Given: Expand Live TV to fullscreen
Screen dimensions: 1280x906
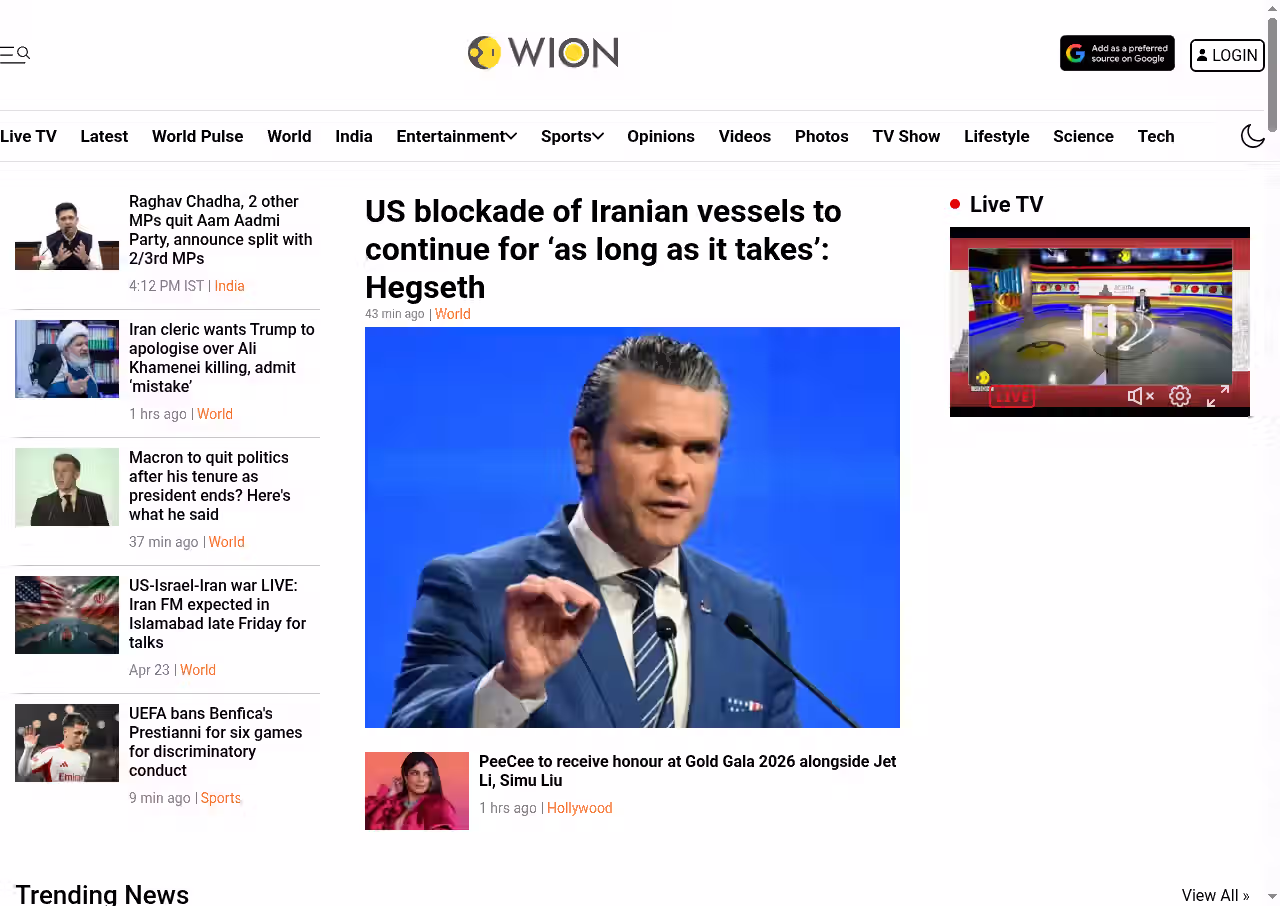Looking at the screenshot, I should 1218,396.
